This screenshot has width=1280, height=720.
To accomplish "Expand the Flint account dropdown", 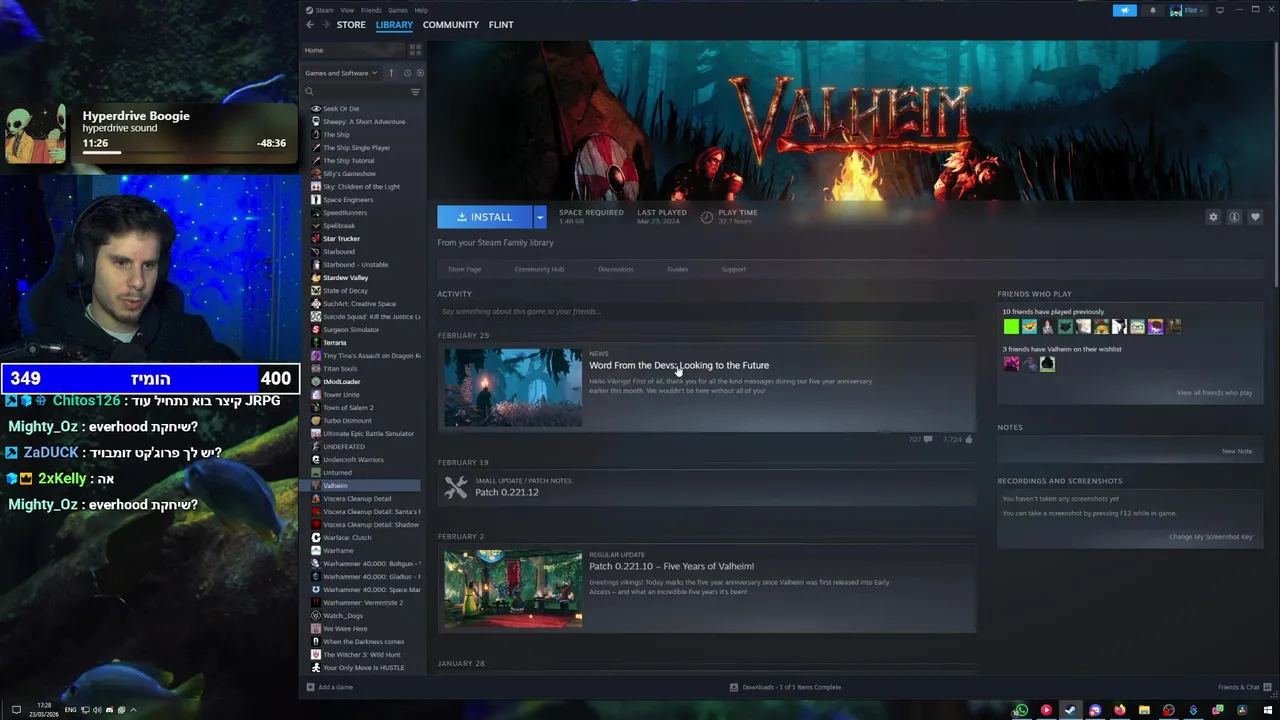I will pos(1187,10).
